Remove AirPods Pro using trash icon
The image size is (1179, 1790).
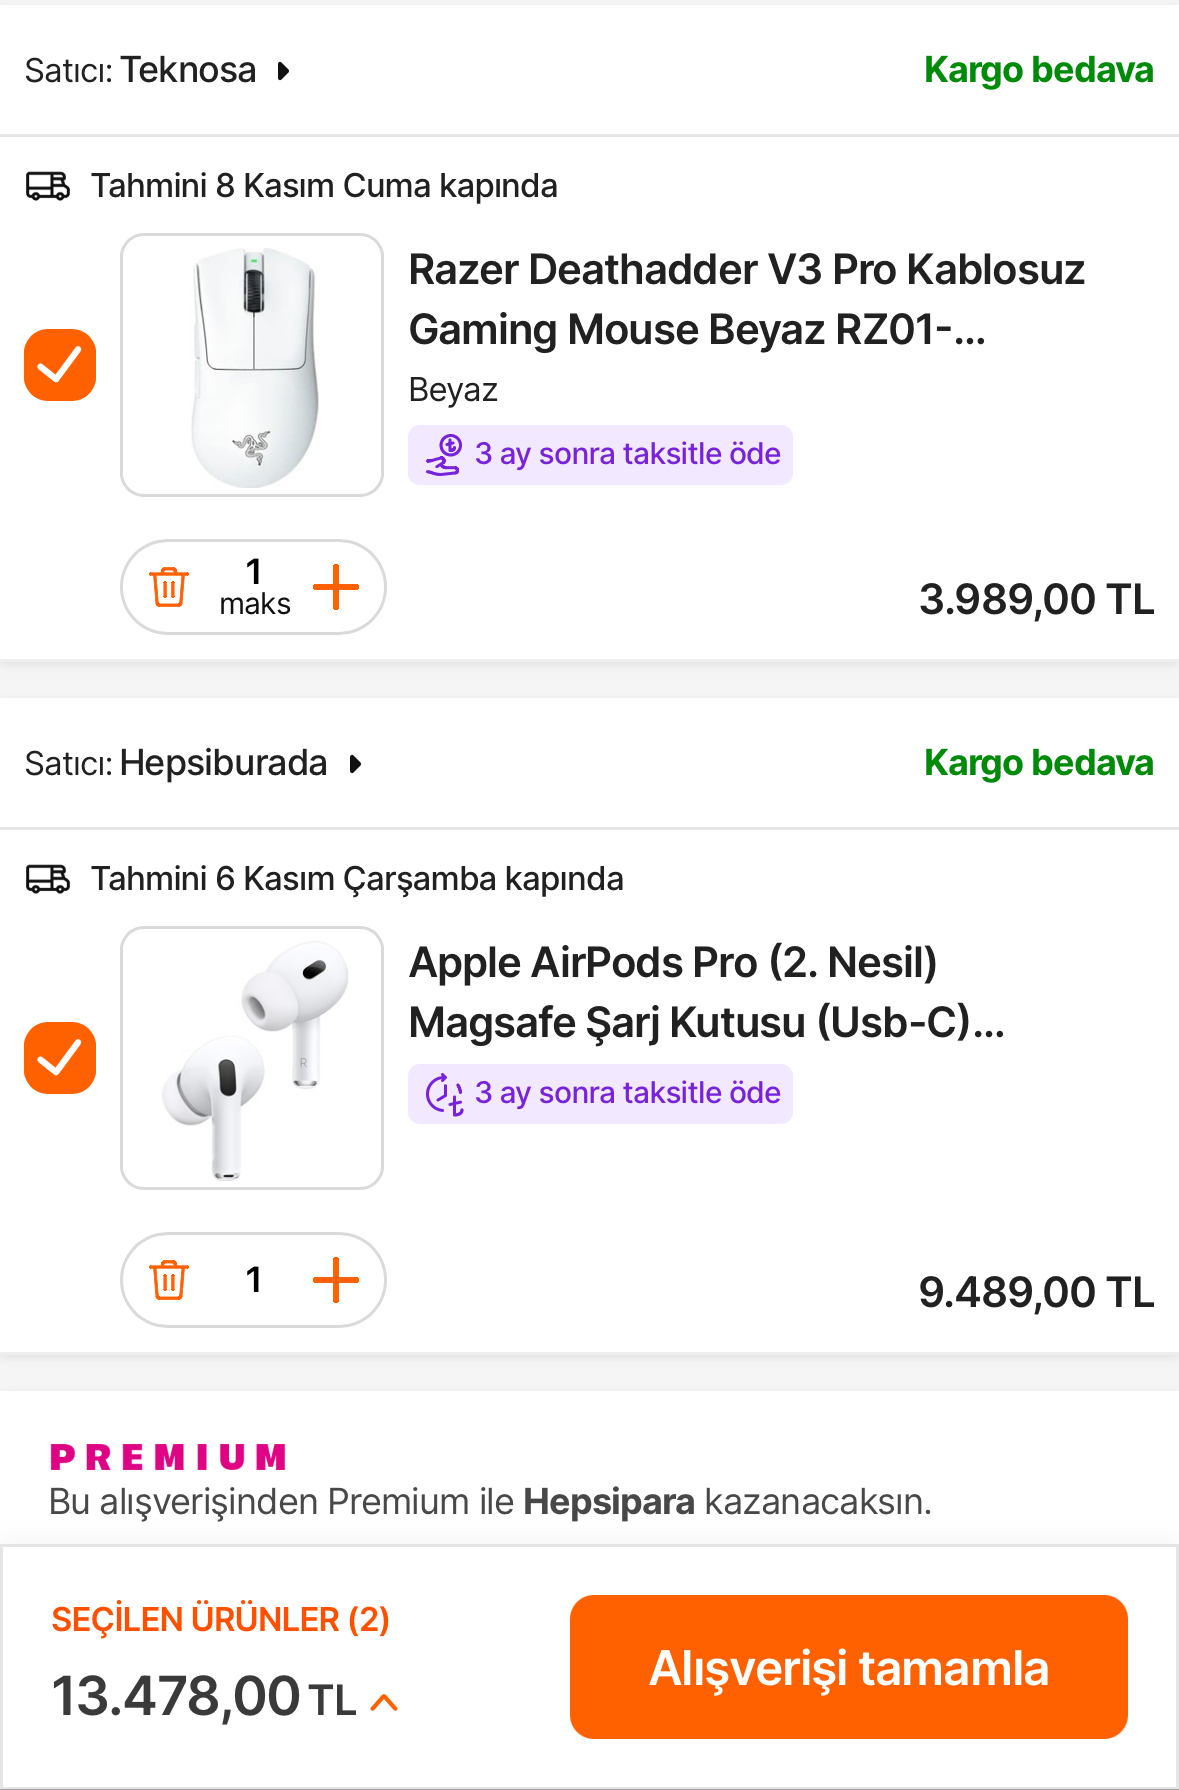(169, 1280)
